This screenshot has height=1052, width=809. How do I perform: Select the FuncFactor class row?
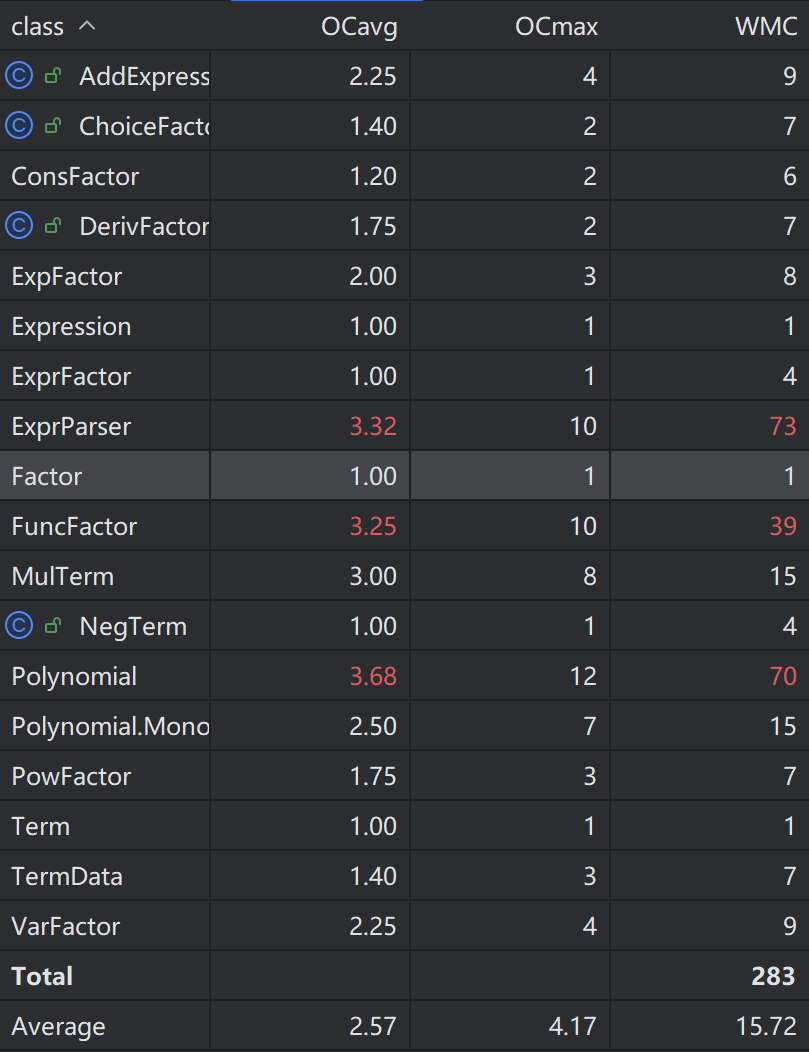click(404, 526)
